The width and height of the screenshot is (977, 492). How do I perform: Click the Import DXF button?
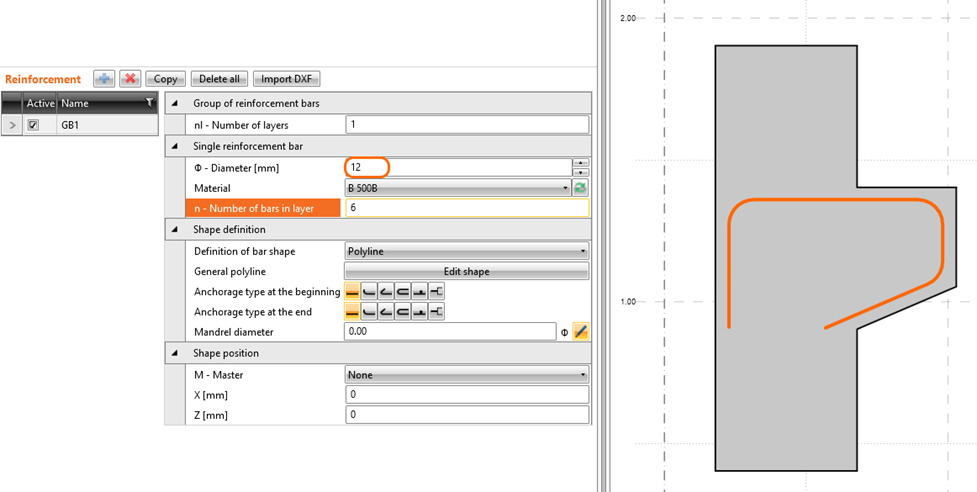pos(286,79)
